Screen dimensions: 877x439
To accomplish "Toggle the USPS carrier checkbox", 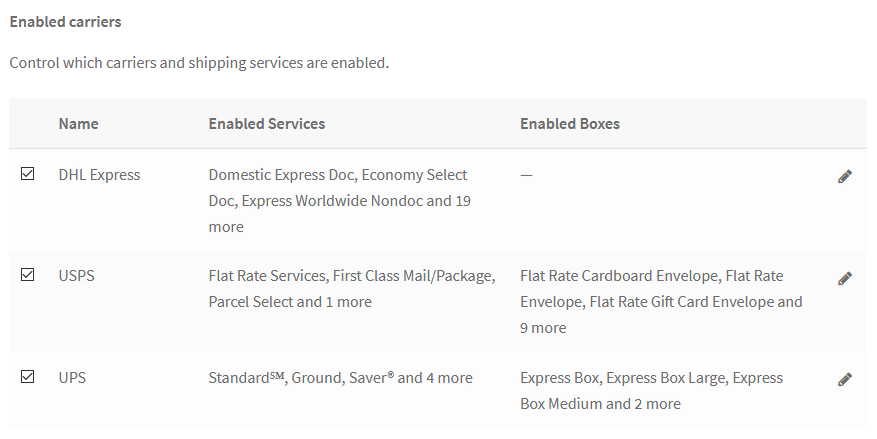I will pyautogui.click(x=27, y=275).
